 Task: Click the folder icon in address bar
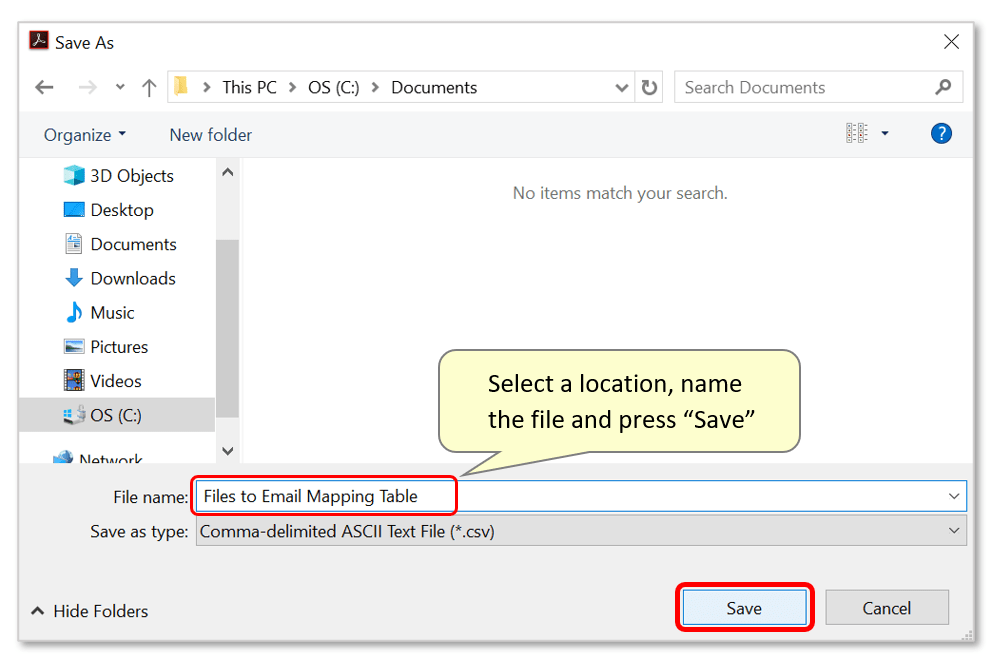click(181, 86)
